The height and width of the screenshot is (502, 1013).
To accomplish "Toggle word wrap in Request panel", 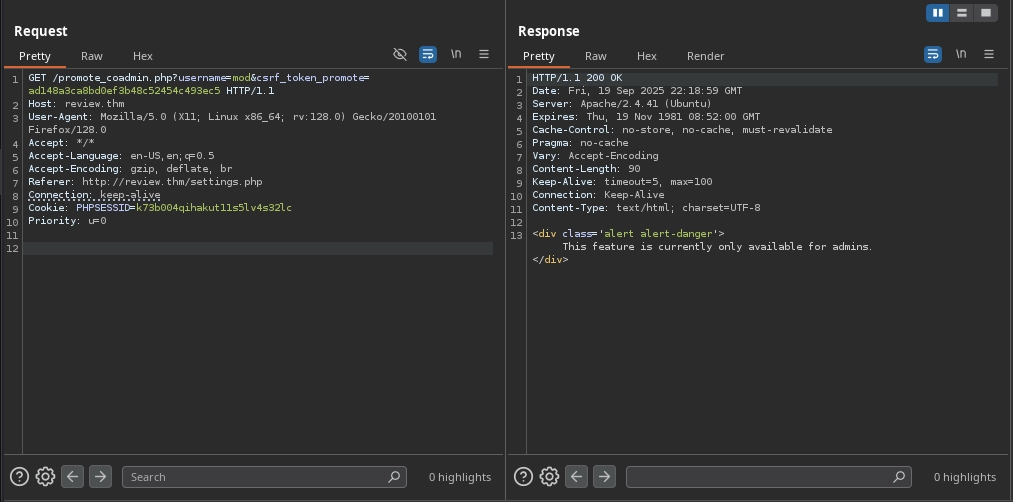I will [x=428, y=54].
